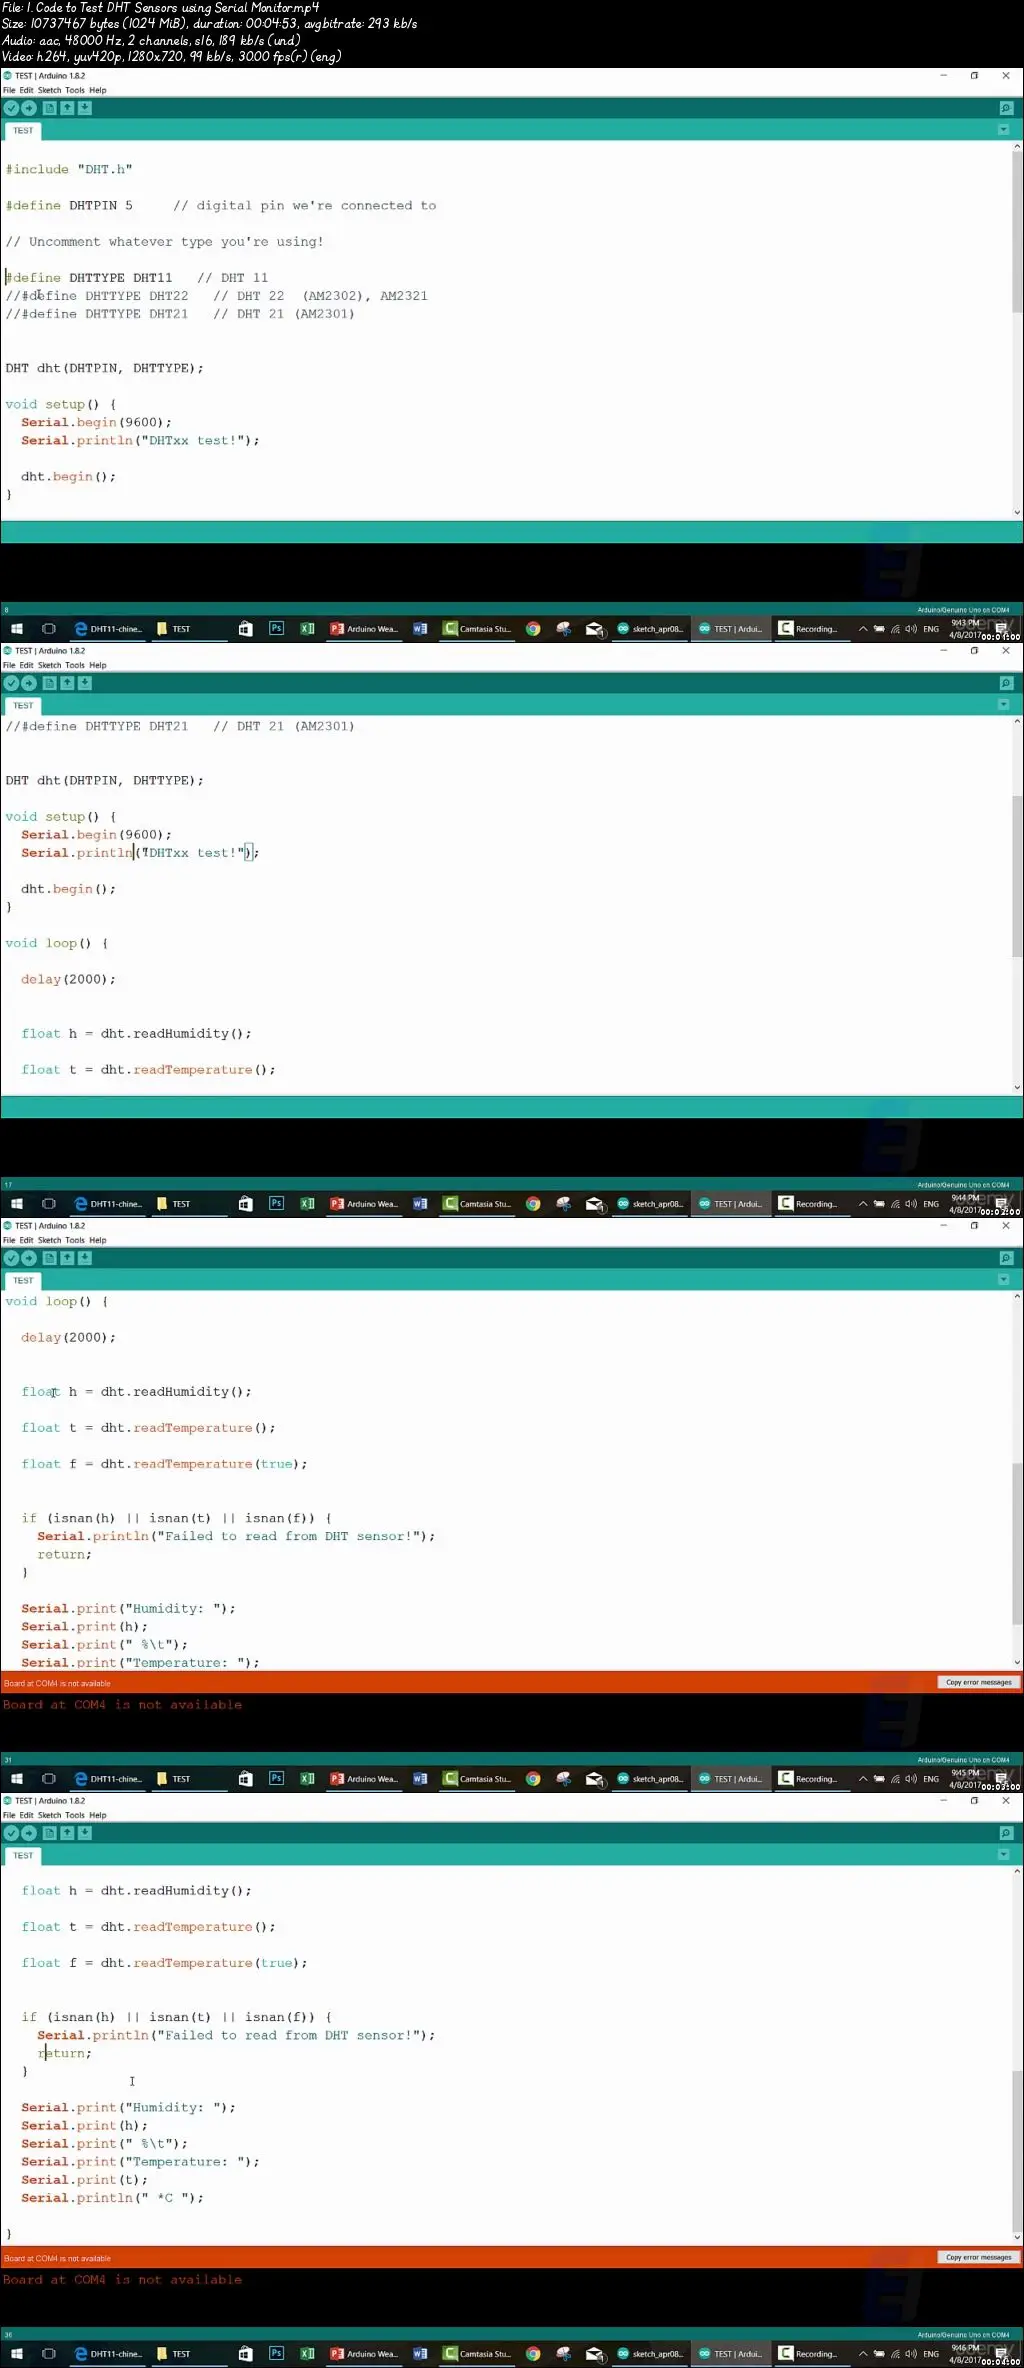The width and height of the screenshot is (1024, 2368).
Task: Click the Verify checkmark icon in first frame
Action: [11, 108]
